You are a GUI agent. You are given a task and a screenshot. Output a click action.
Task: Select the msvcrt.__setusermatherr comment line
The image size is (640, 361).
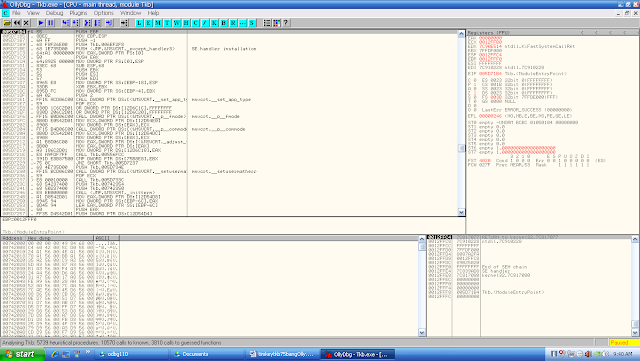[x=224, y=172]
